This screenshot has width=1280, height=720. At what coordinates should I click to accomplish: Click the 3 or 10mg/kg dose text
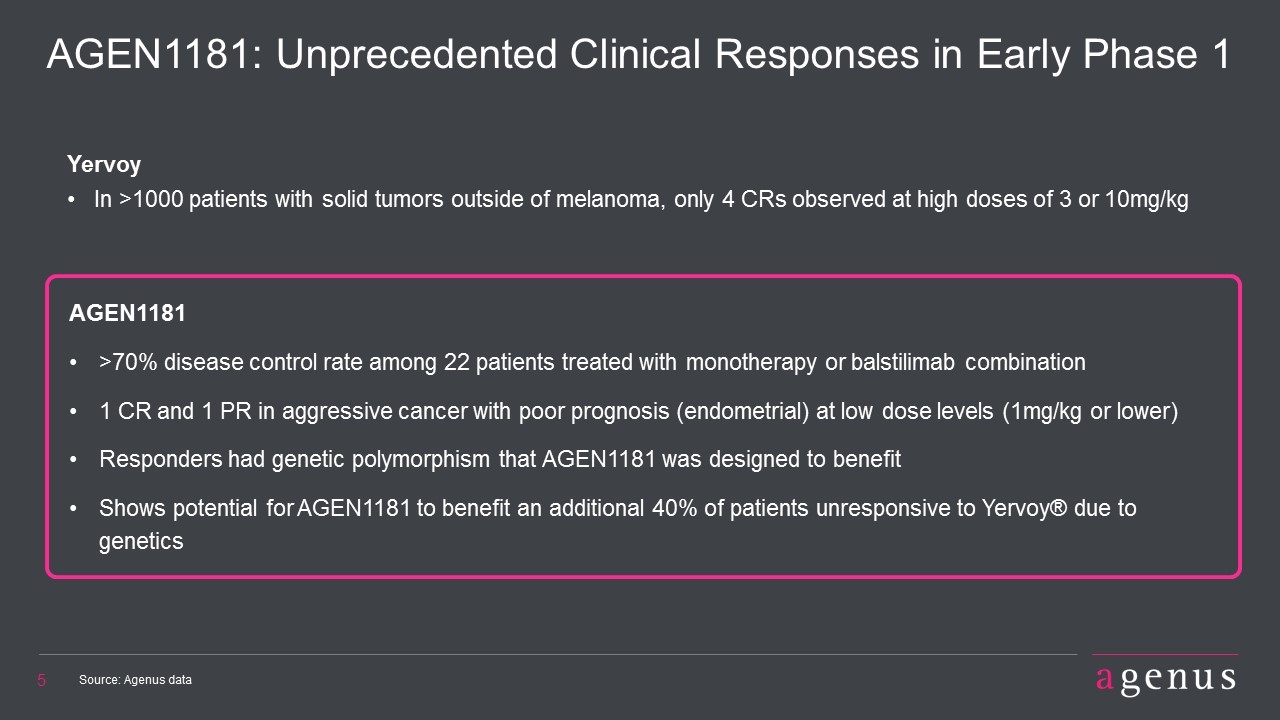[1111, 200]
